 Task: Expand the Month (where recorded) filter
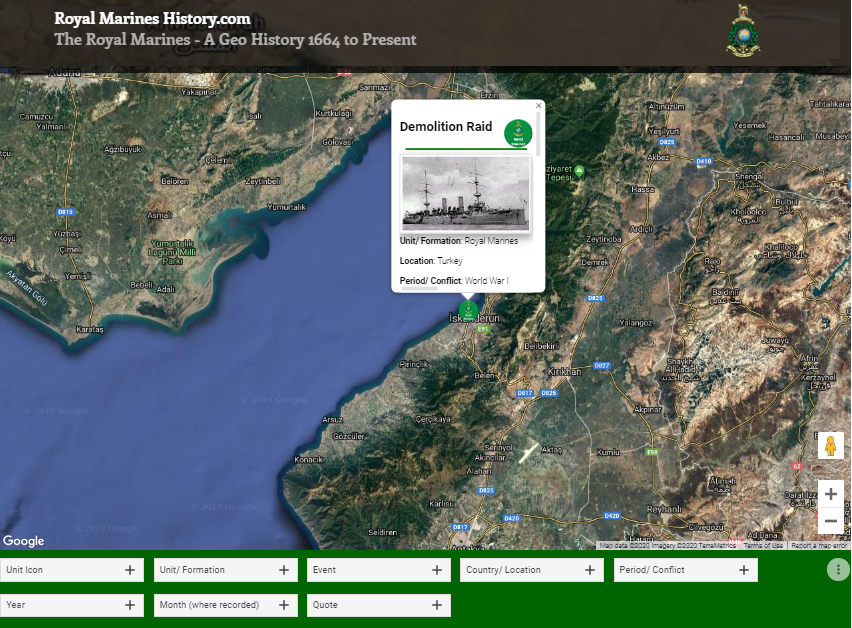(225, 605)
